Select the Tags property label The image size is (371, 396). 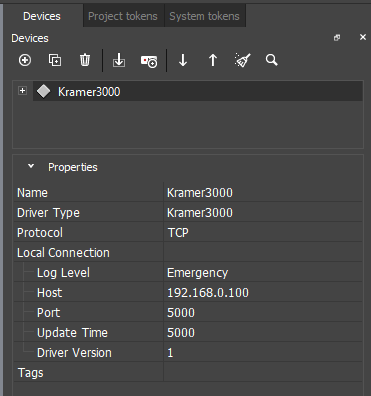point(30,373)
